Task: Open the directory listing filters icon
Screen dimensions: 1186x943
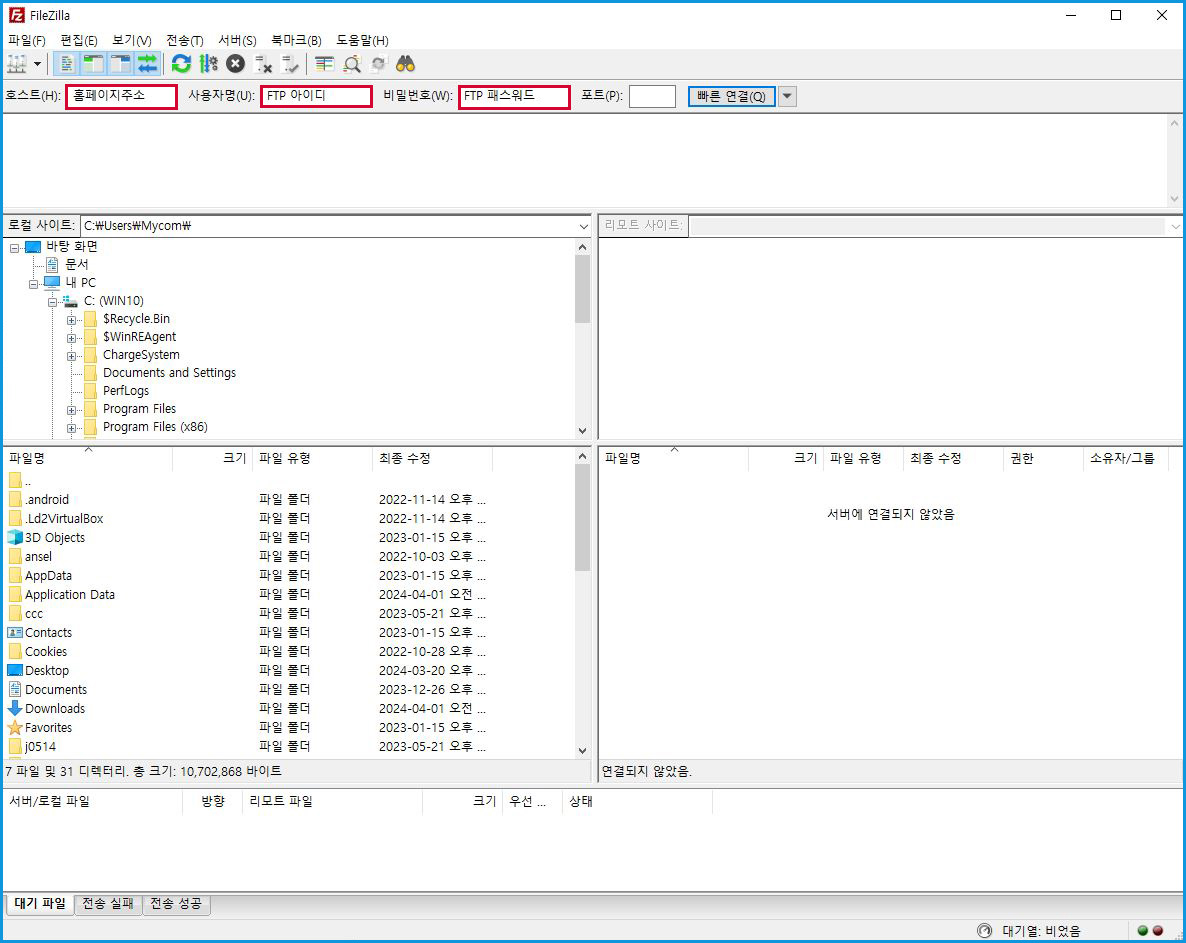Action: click(x=324, y=64)
